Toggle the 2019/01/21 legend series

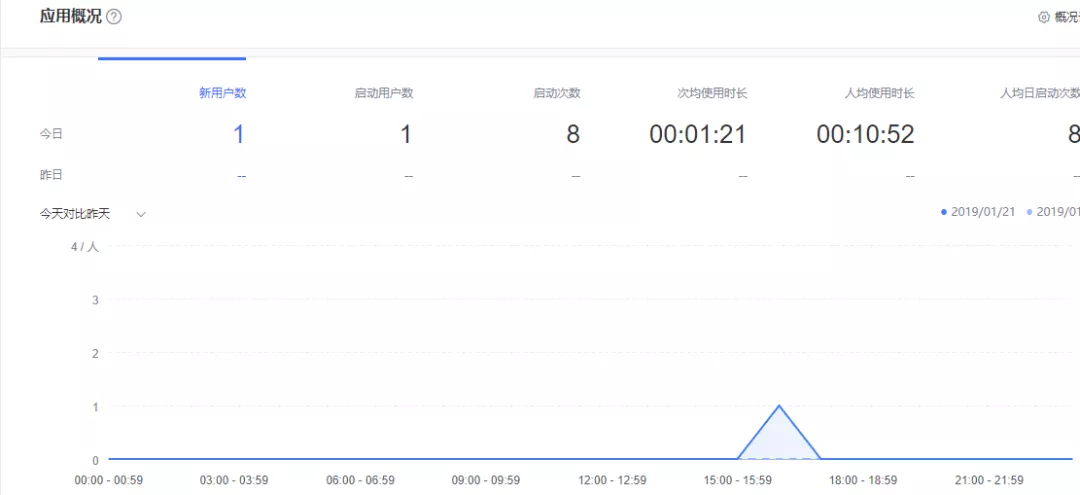[979, 212]
